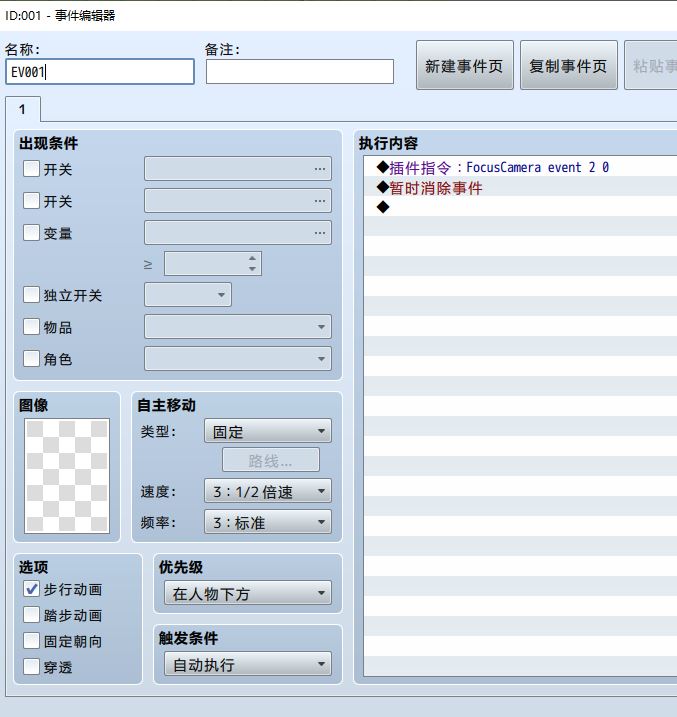Open the 独立开关 dropdown
677x717 pixels.
click(x=188, y=294)
